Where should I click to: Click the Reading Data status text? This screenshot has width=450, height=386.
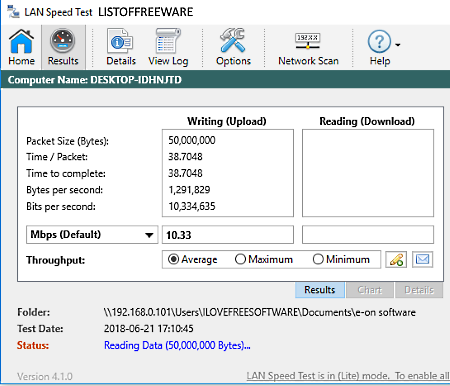click(x=177, y=345)
